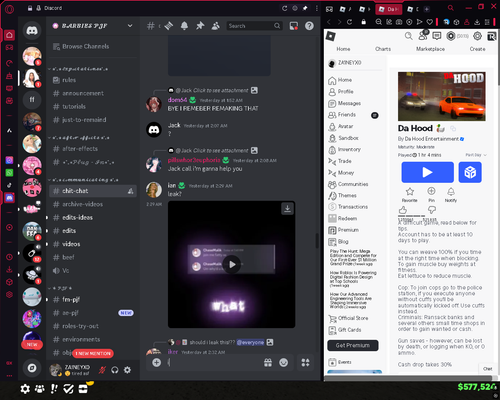Expand the edits-ideas channel threads
Screen dimensions: 500x400
47,217
